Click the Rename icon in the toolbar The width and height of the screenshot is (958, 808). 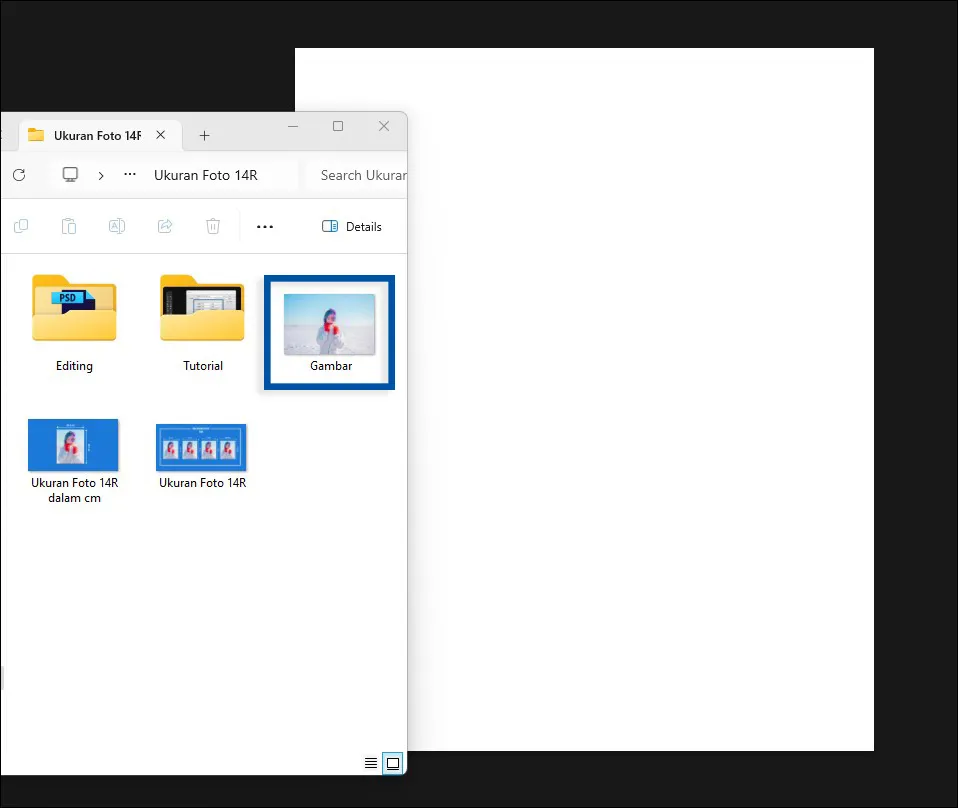(116, 227)
